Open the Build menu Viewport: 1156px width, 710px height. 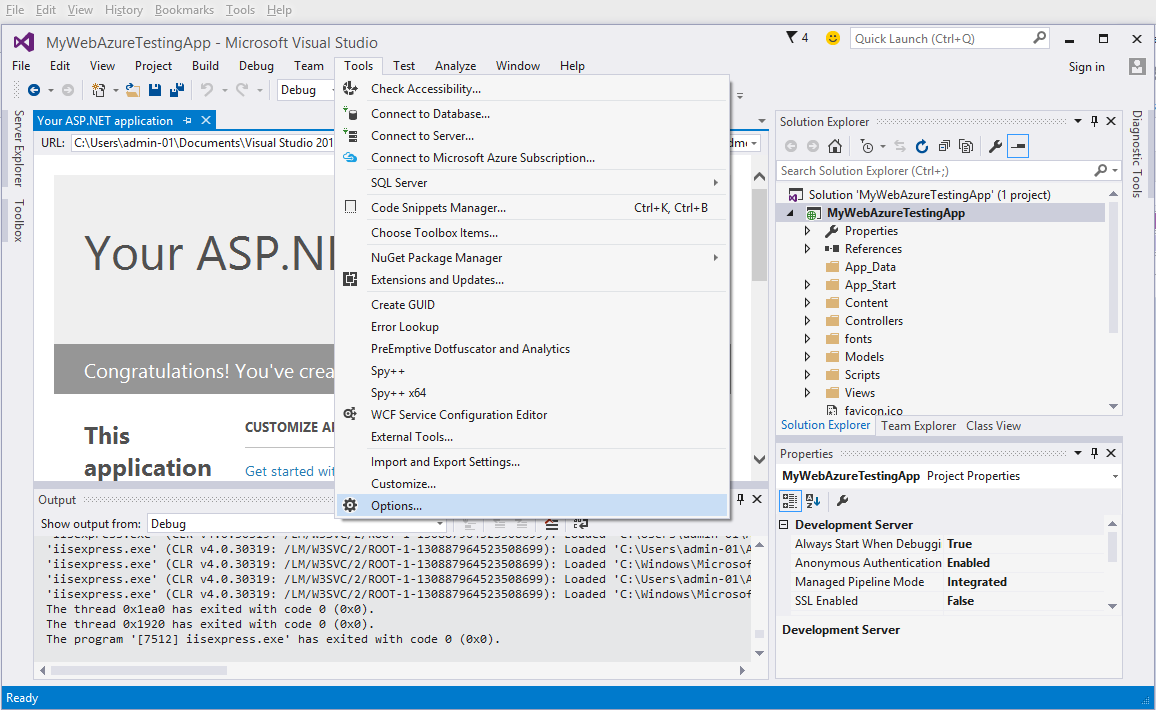point(205,66)
